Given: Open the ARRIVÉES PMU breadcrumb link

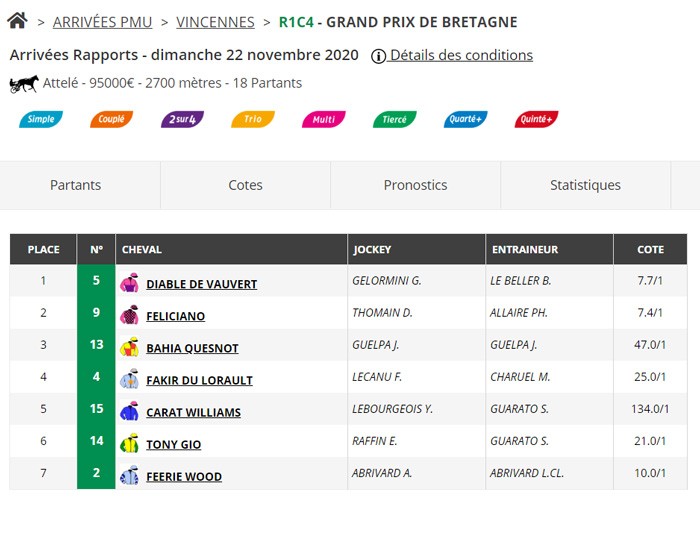Looking at the screenshot, I should (103, 21).
